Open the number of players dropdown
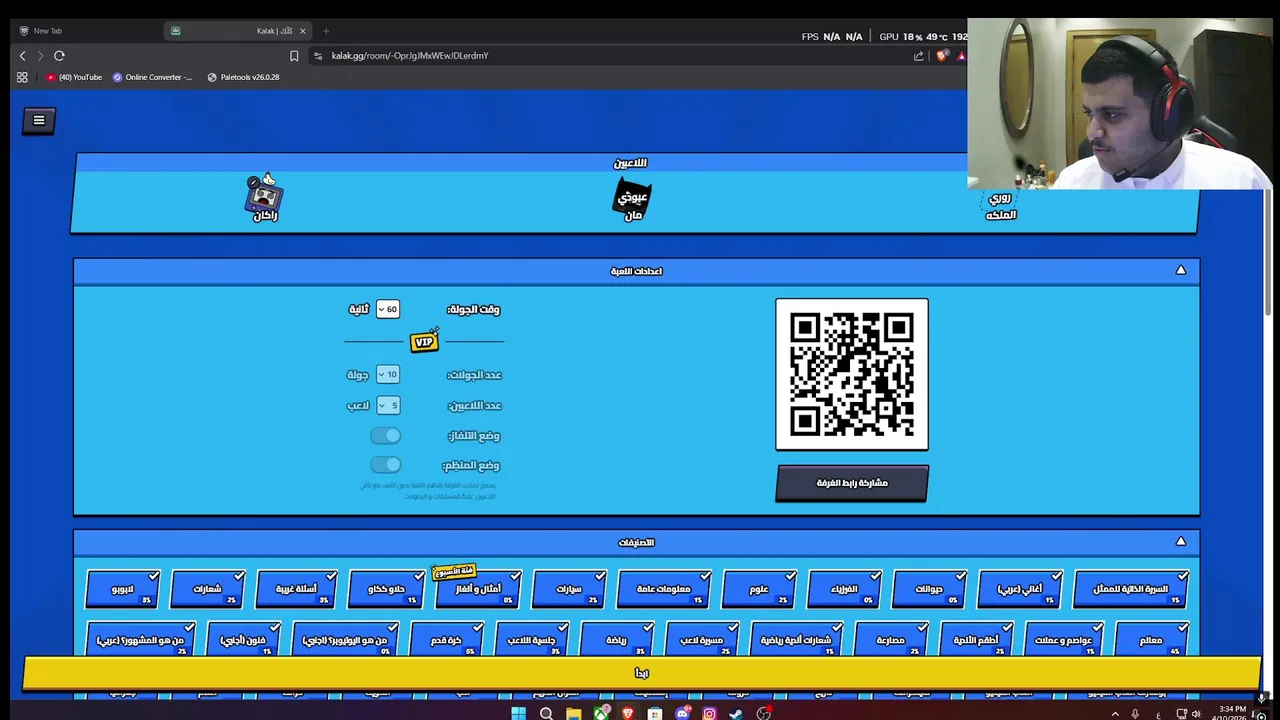Viewport: 1280px width, 720px height. coord(388,405)
